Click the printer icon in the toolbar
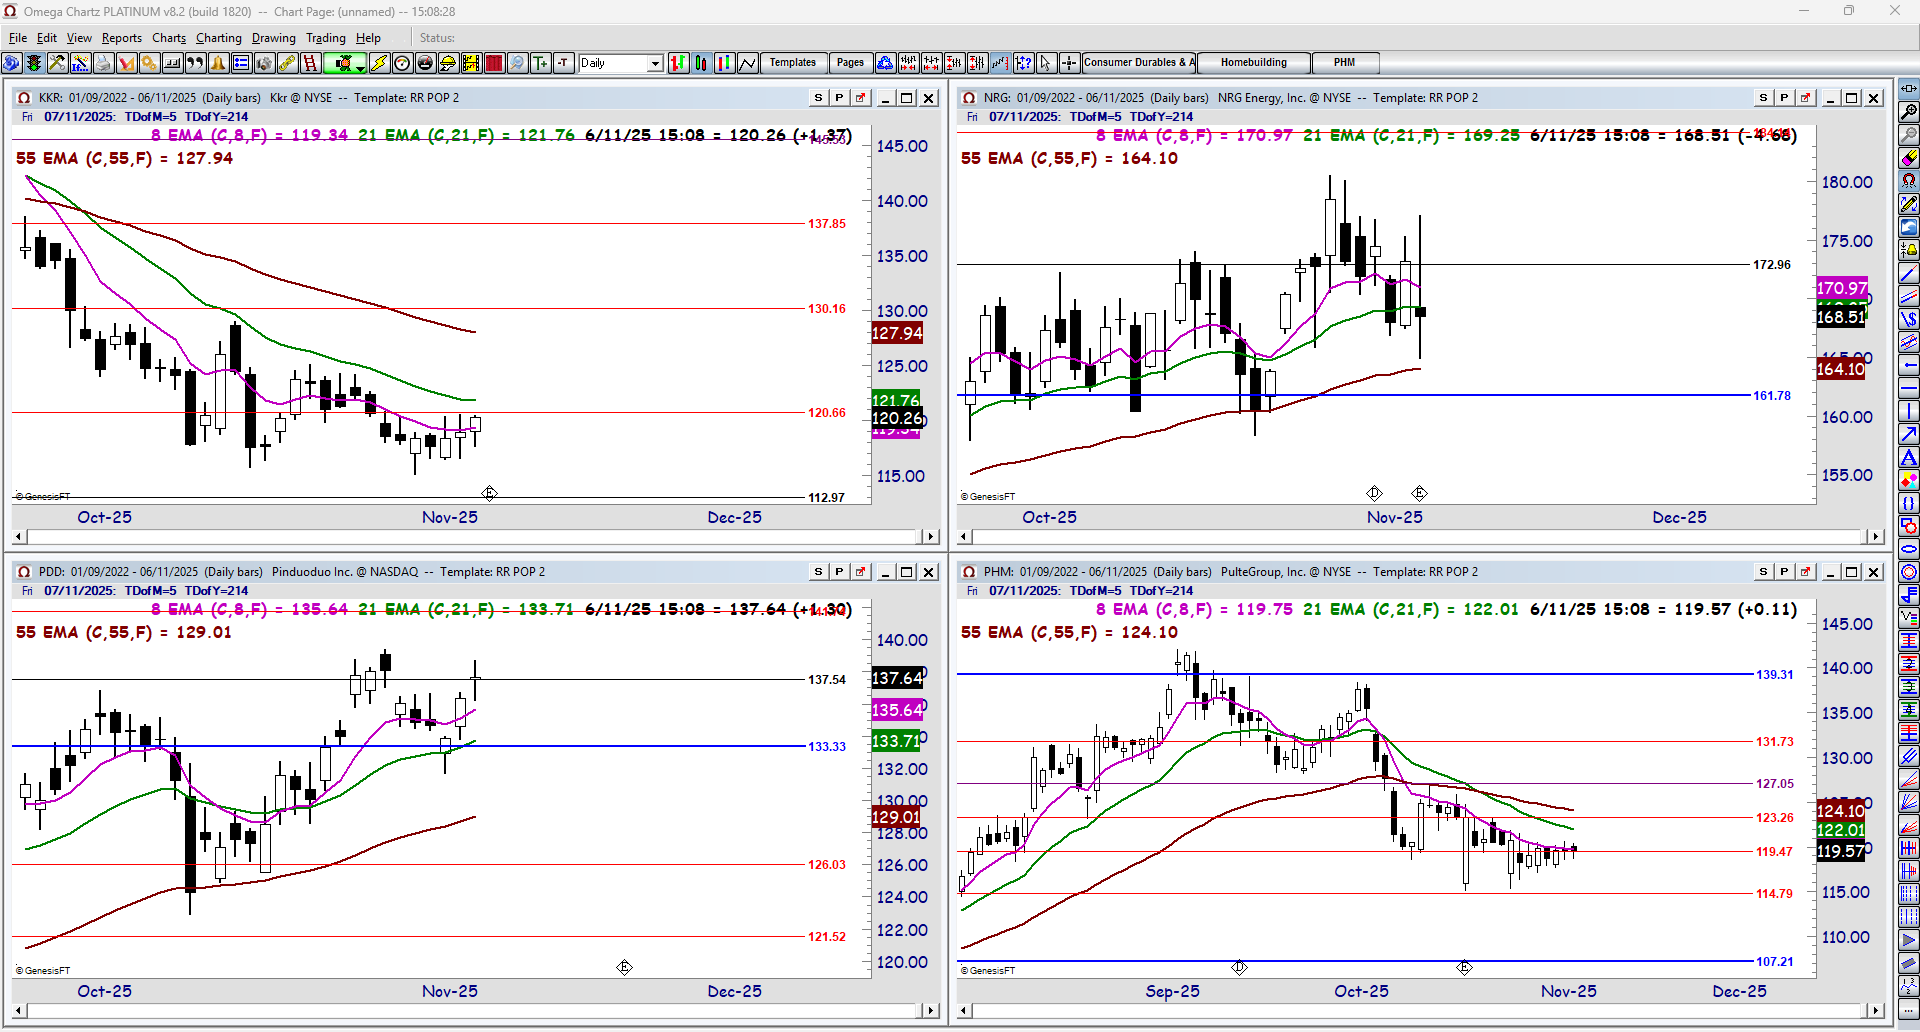This screenshot has width=1920, height=1032. (x=103, y=63)
